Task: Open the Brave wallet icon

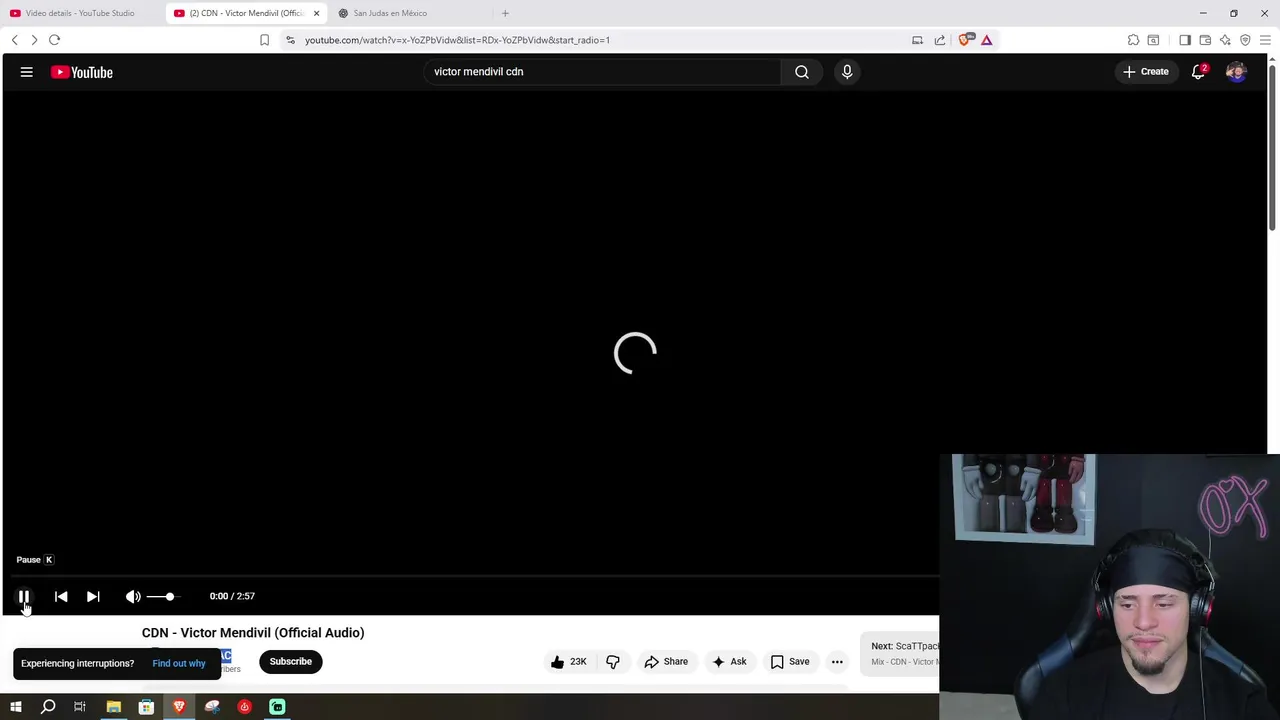Action: 1205,40
